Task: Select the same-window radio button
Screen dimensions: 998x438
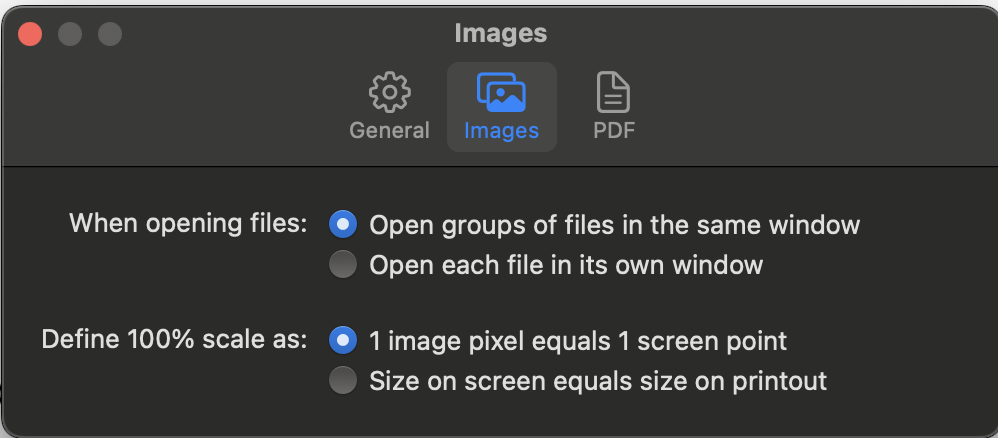Action: 343,225
